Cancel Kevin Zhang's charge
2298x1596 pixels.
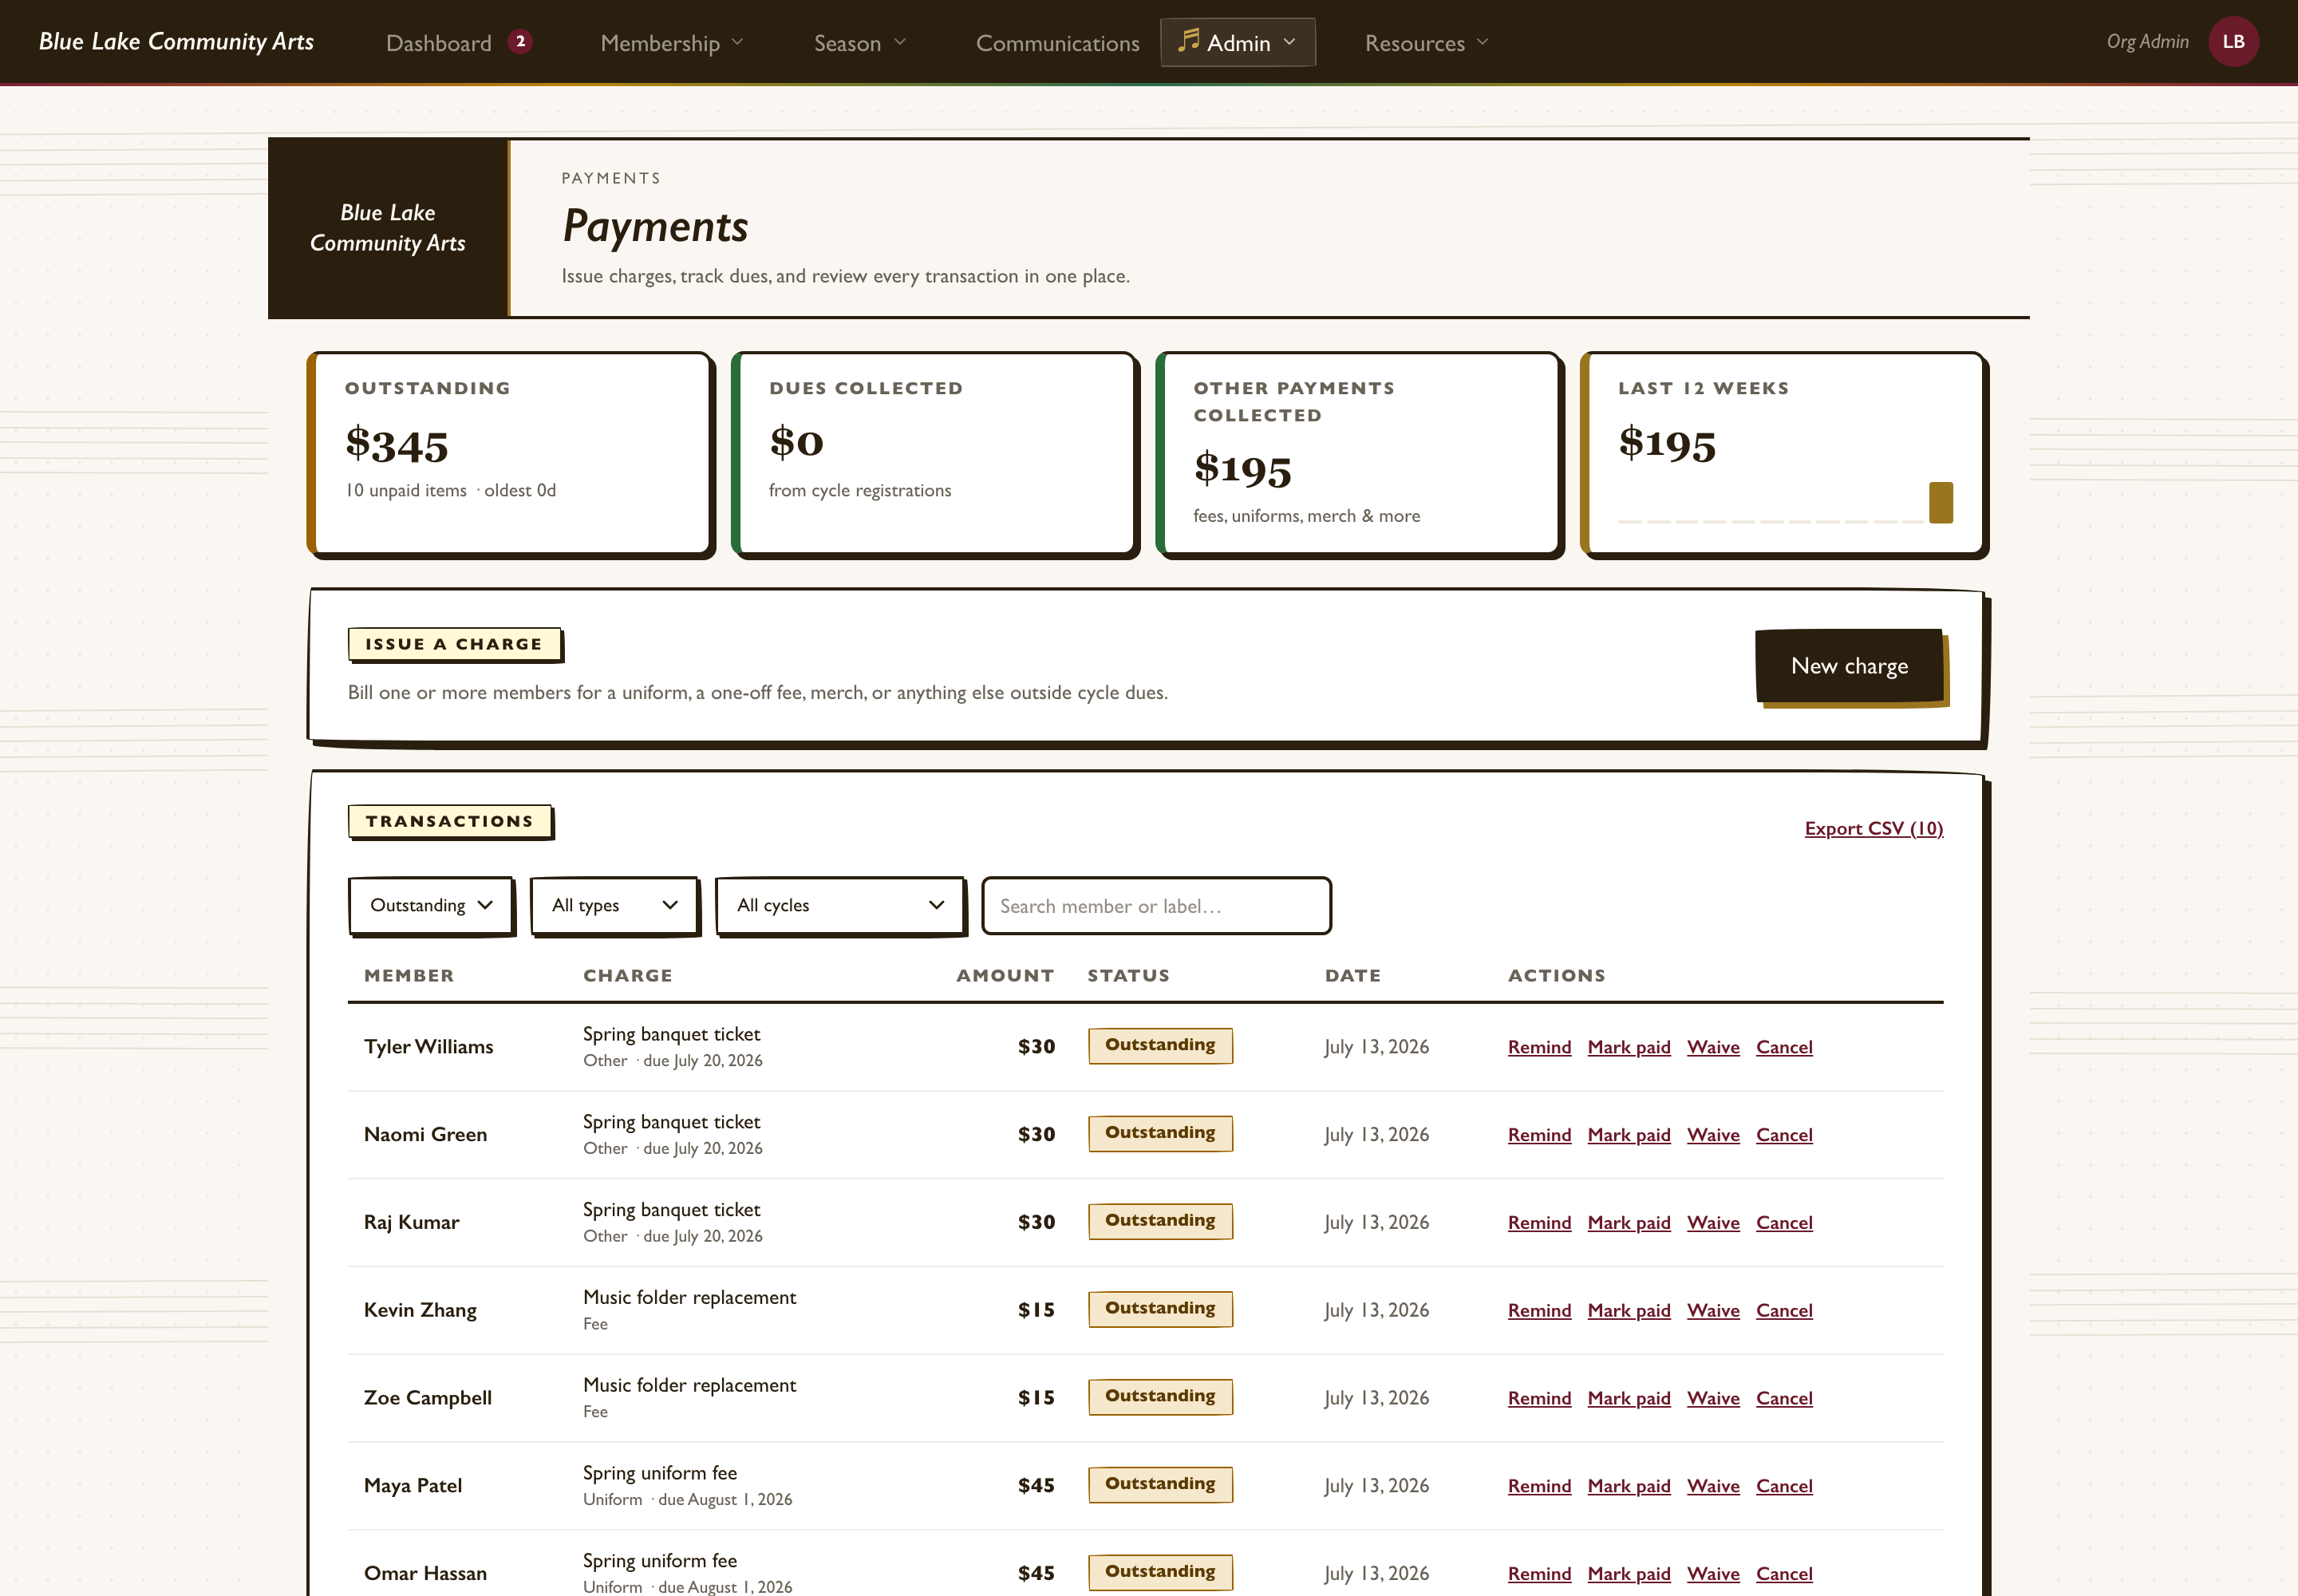pos(1784,1311)
